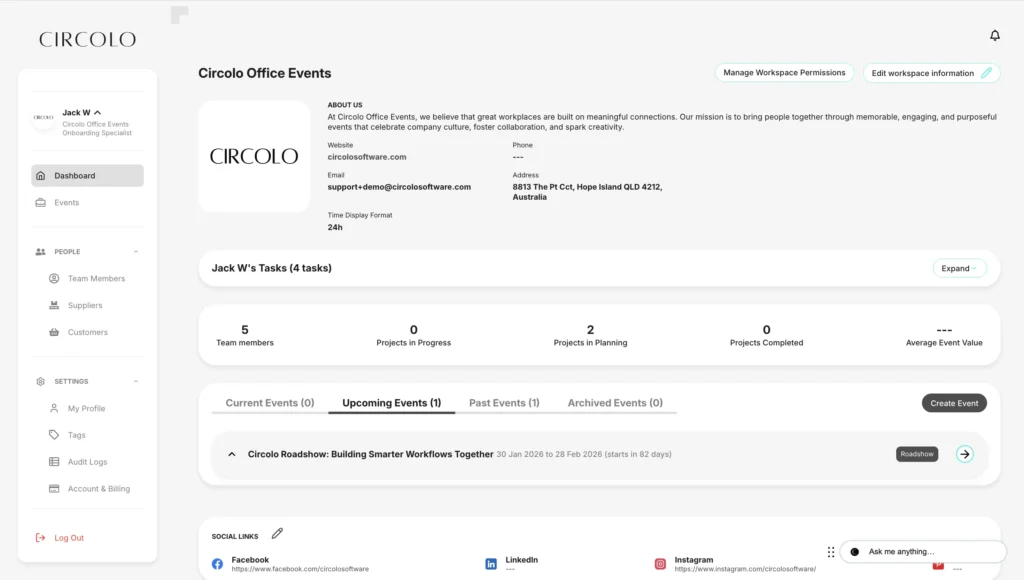This screenshot has height=580, width=1024.
Task: Open the notifications bell icon
Action: (994, 36)
